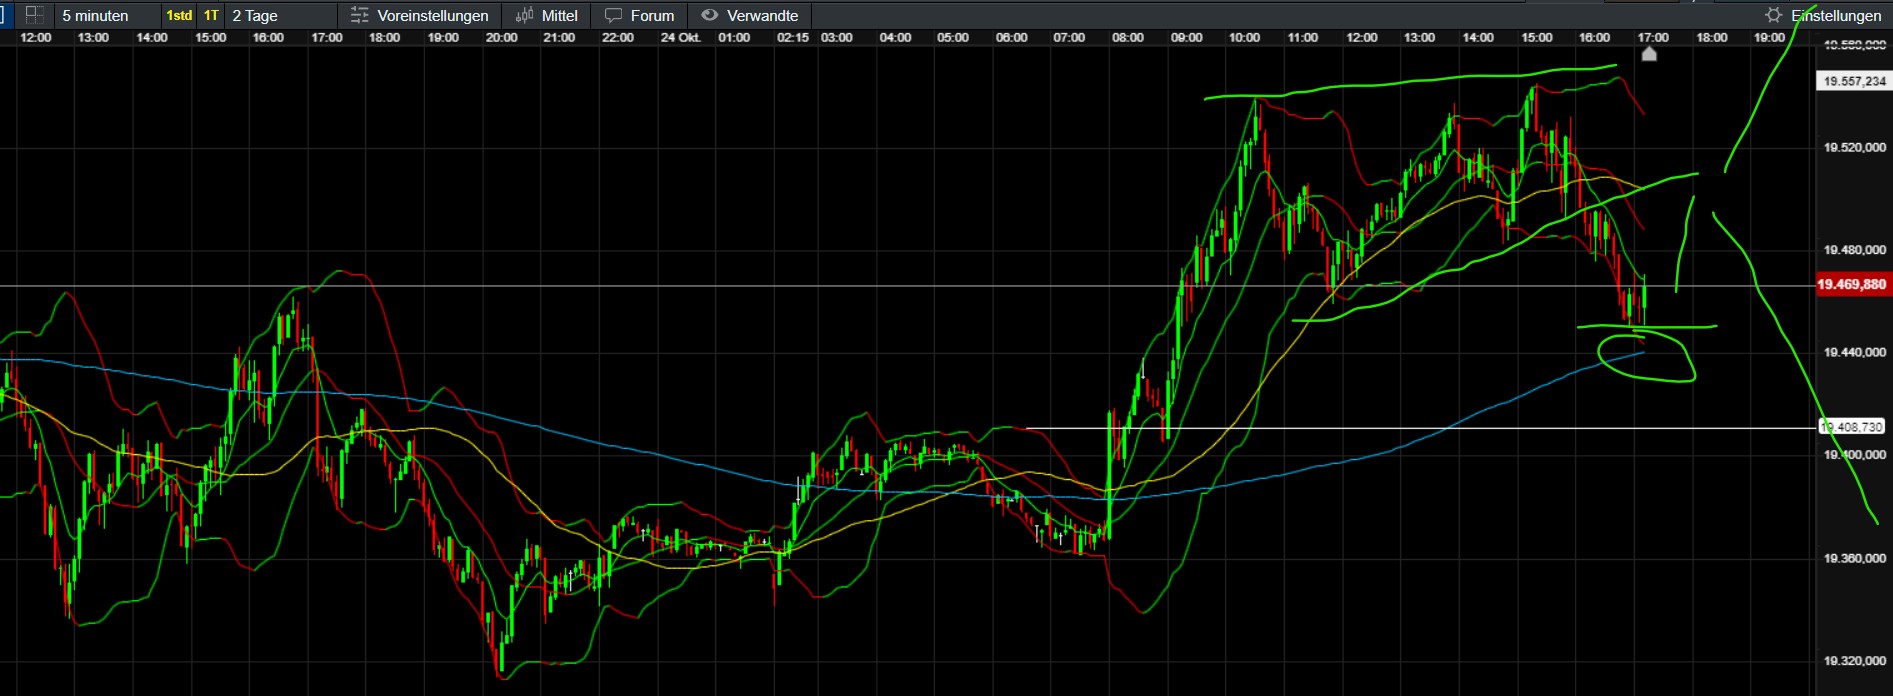Open the Forum speech bubble button
1893x696 pixels.
[640, 15]
